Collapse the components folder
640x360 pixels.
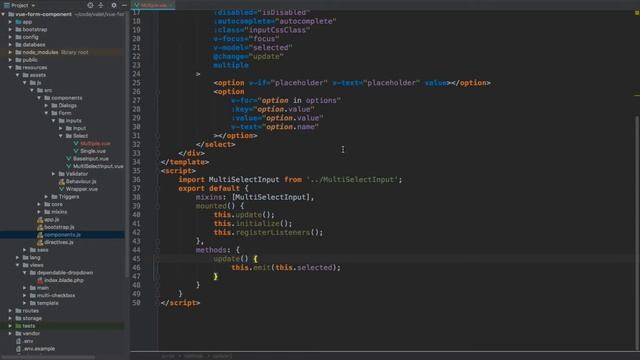(x=40, y=98)
